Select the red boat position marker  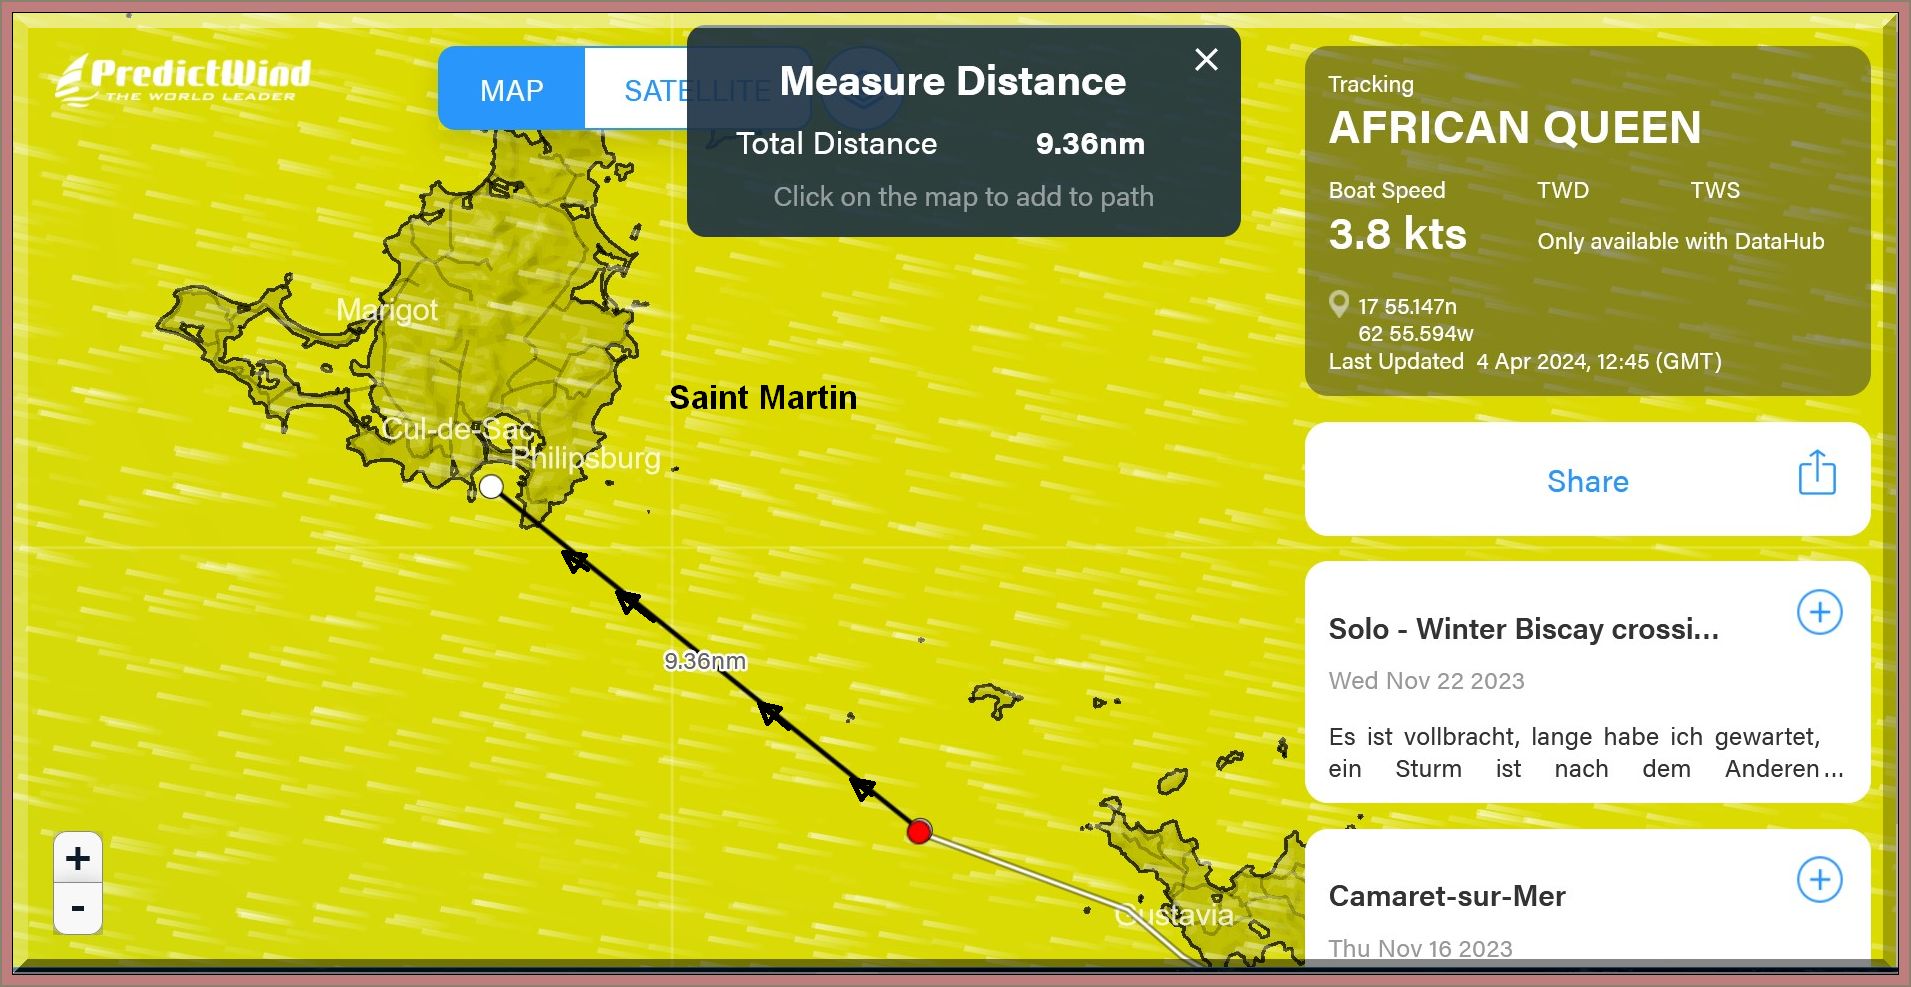(x=919, y=831)
